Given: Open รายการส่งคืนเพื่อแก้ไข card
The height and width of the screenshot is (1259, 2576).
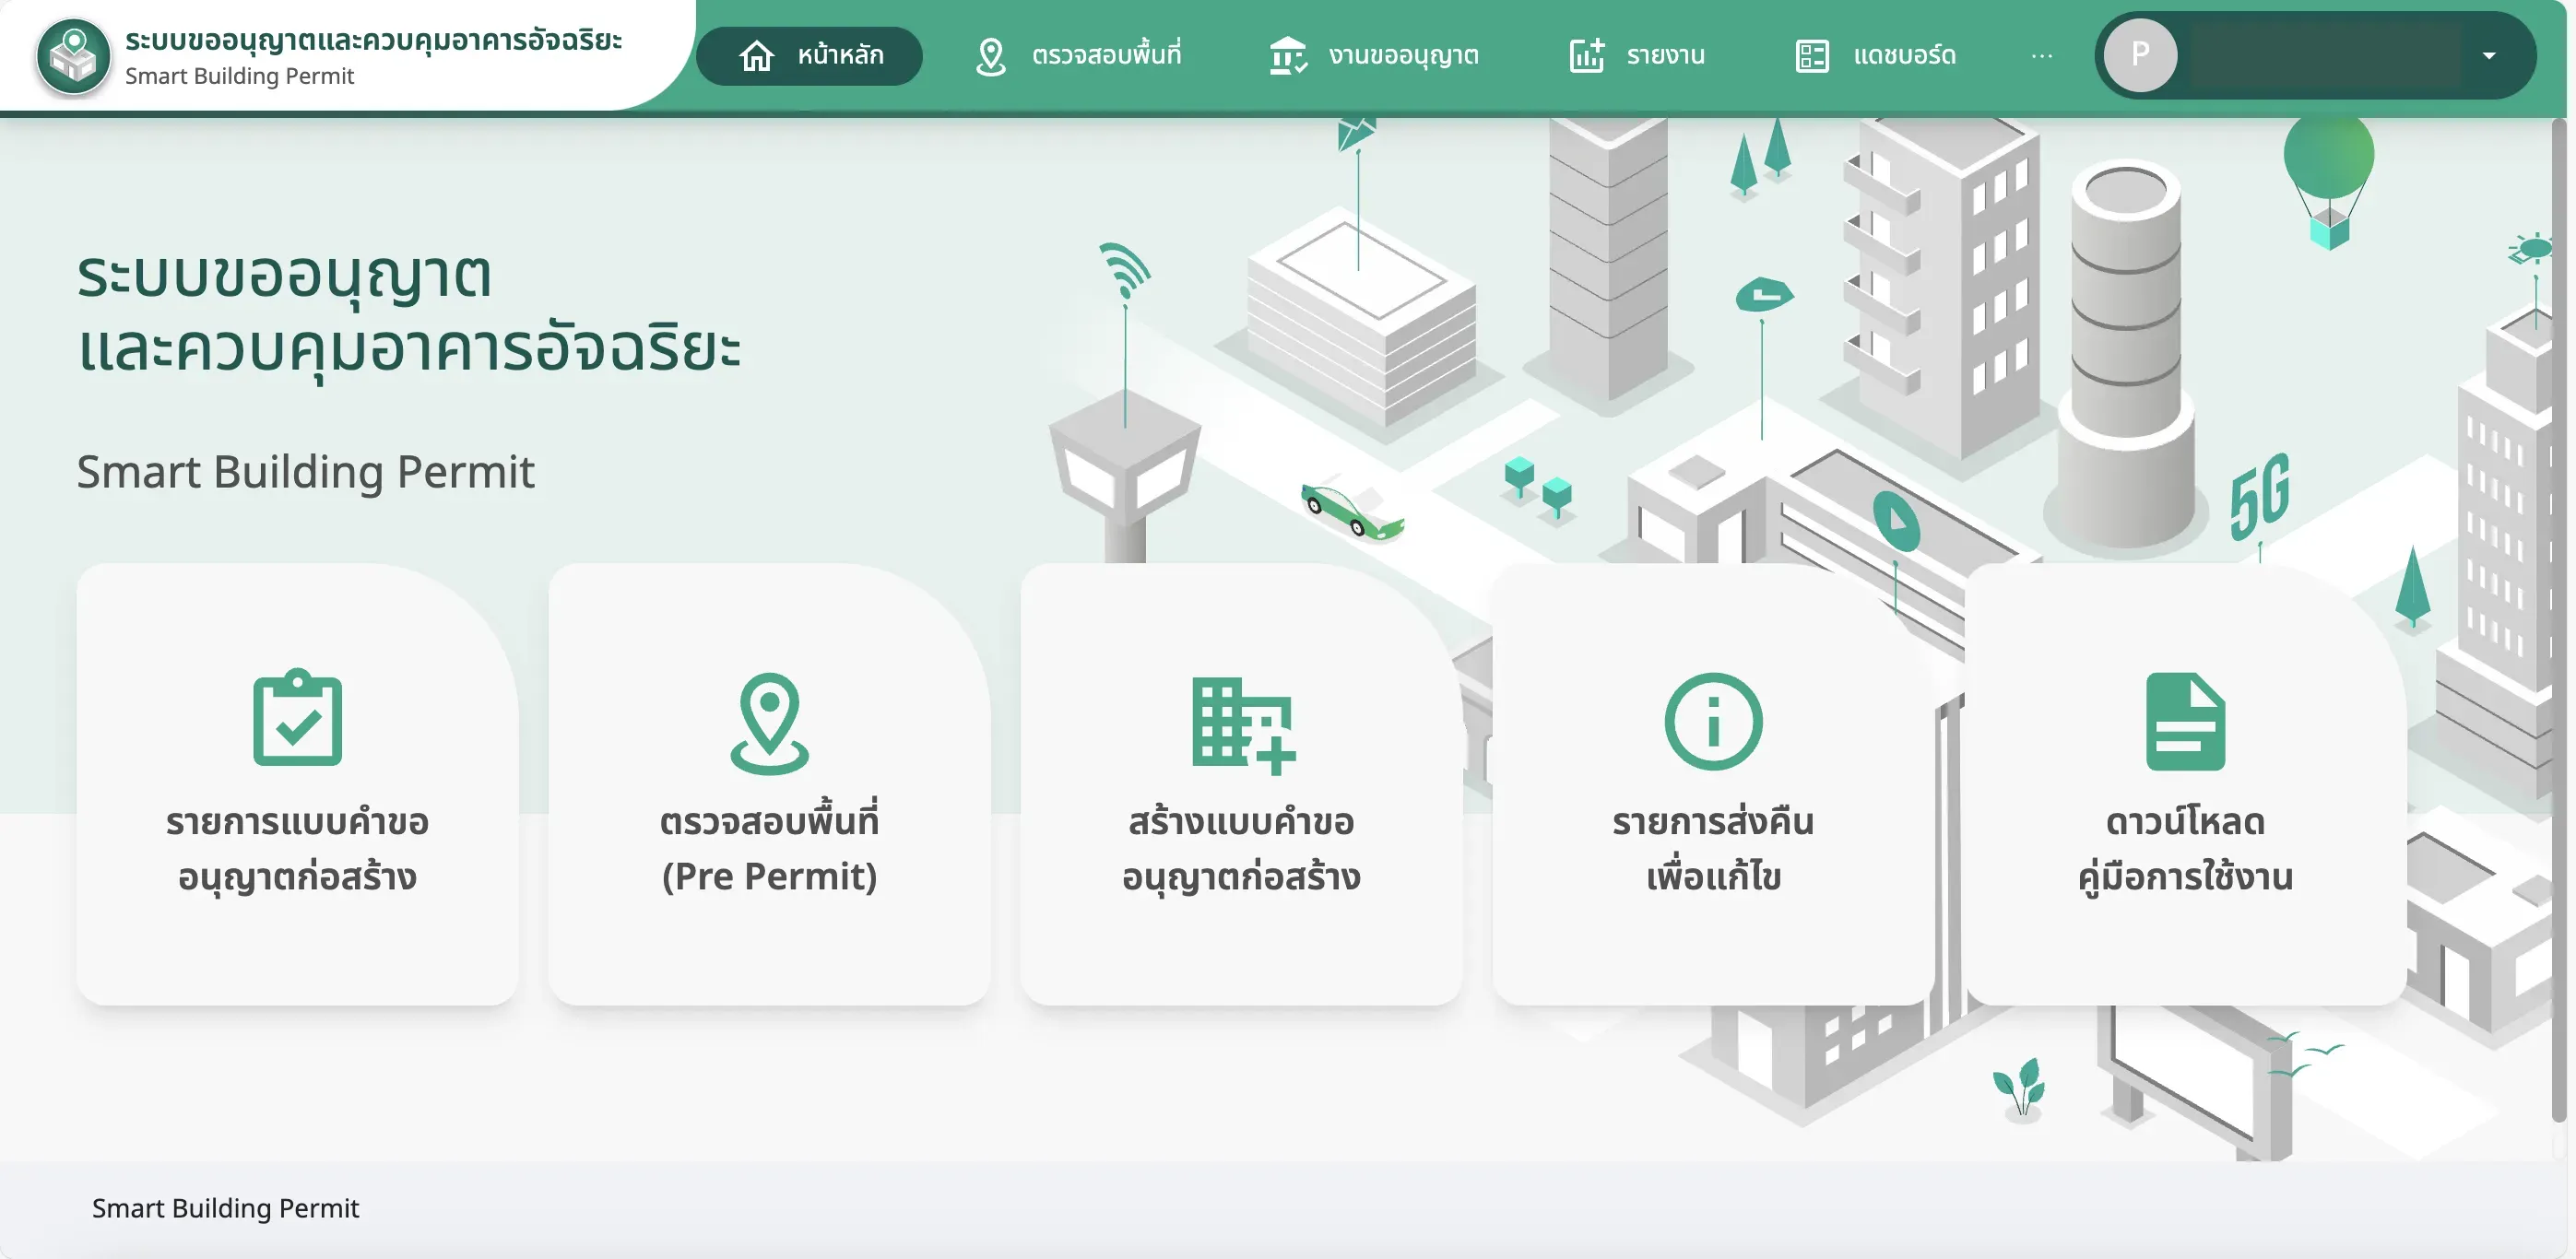Looking at the screenshot, I should point(1713,784).
